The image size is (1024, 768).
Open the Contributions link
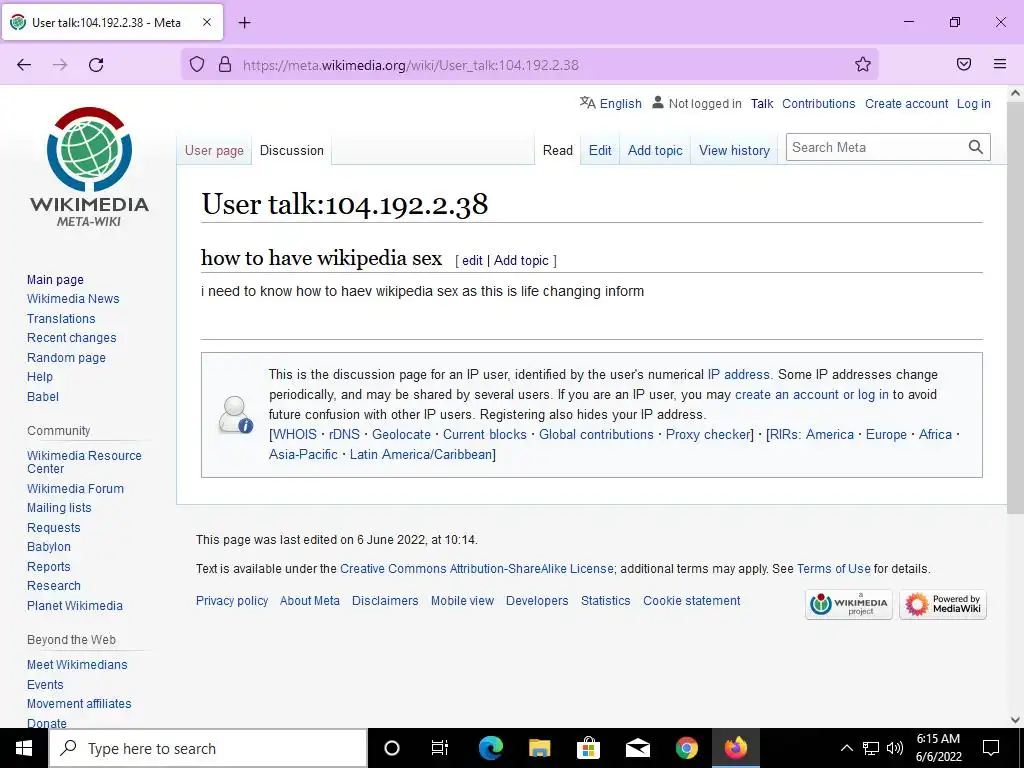[819, 103]
